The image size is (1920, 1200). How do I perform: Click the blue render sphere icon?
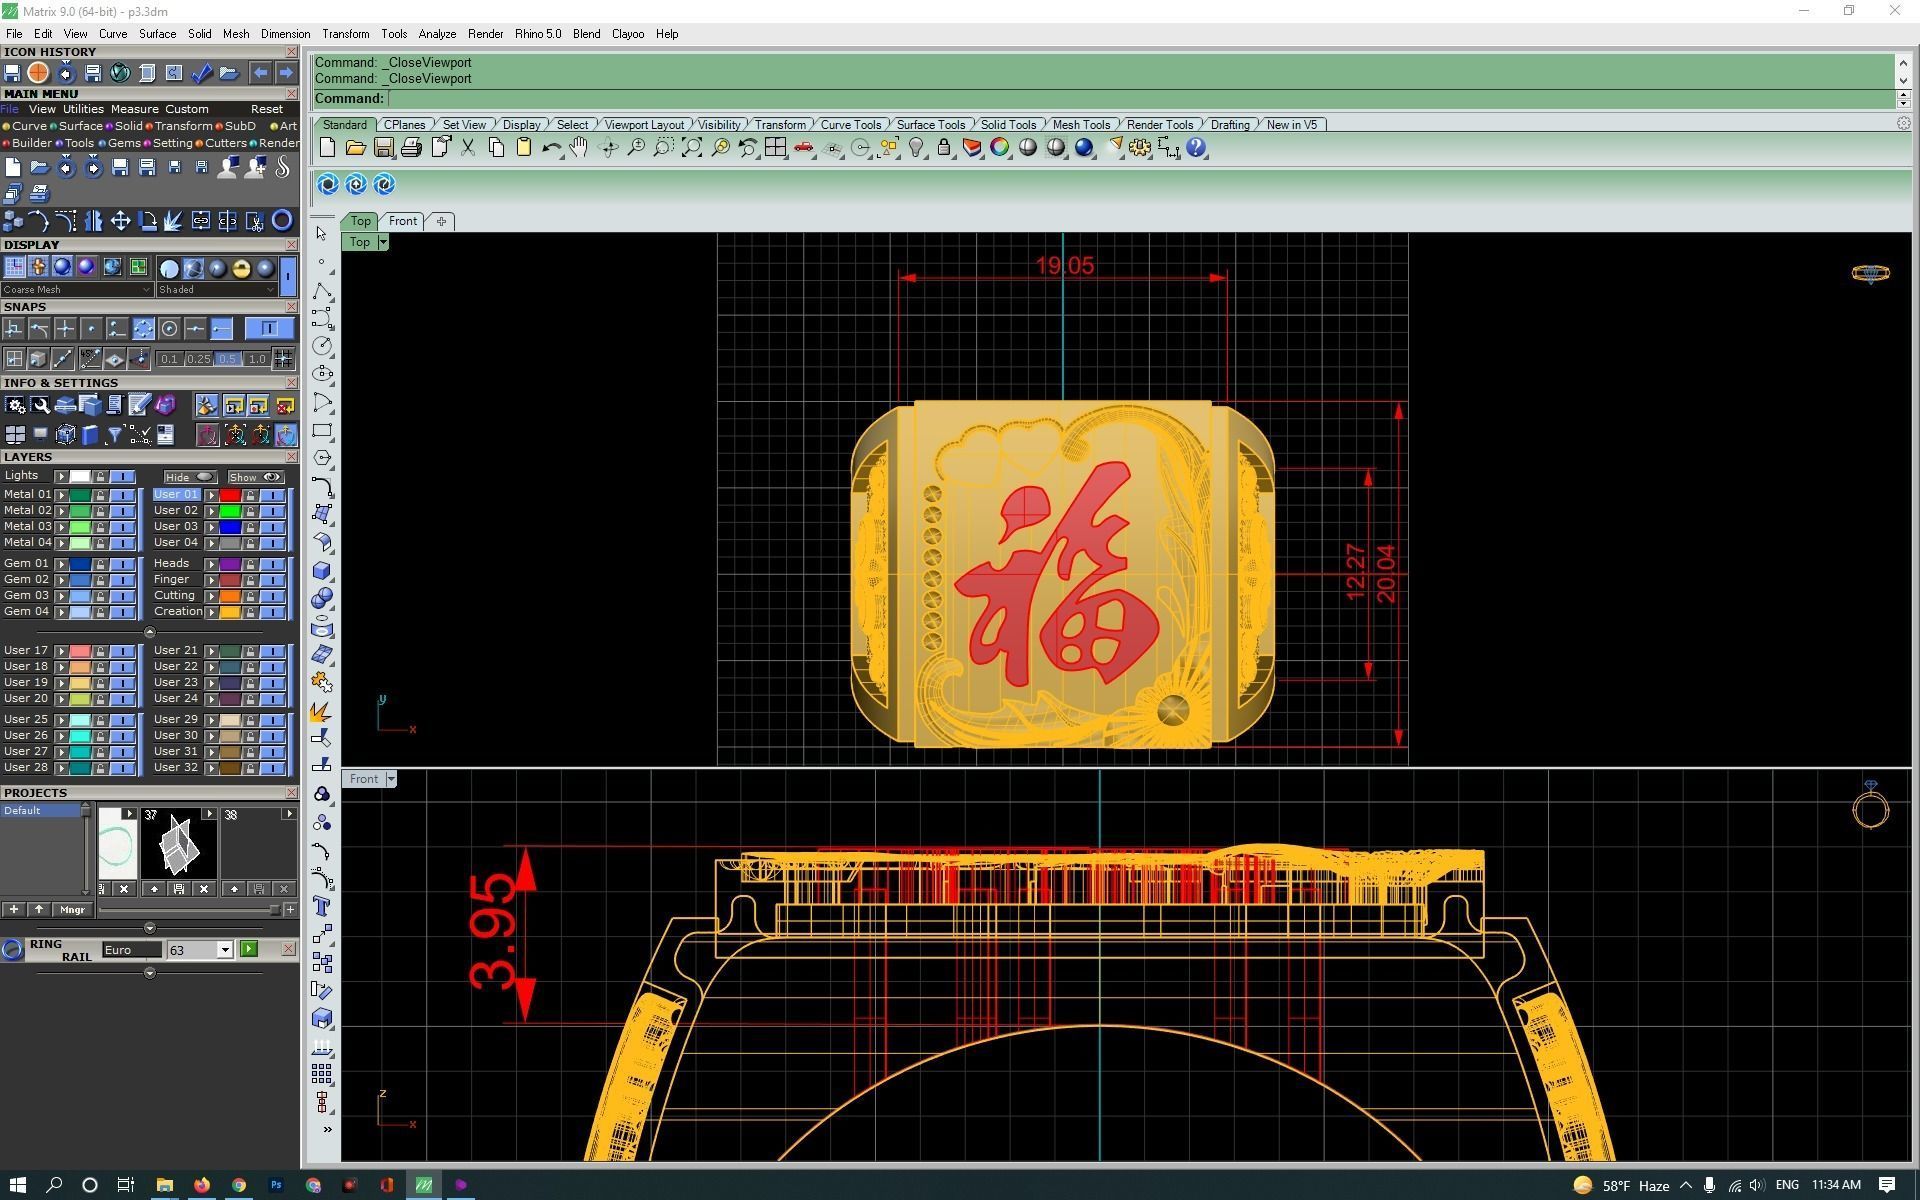pyautogui.click(x=1084, y=148)
